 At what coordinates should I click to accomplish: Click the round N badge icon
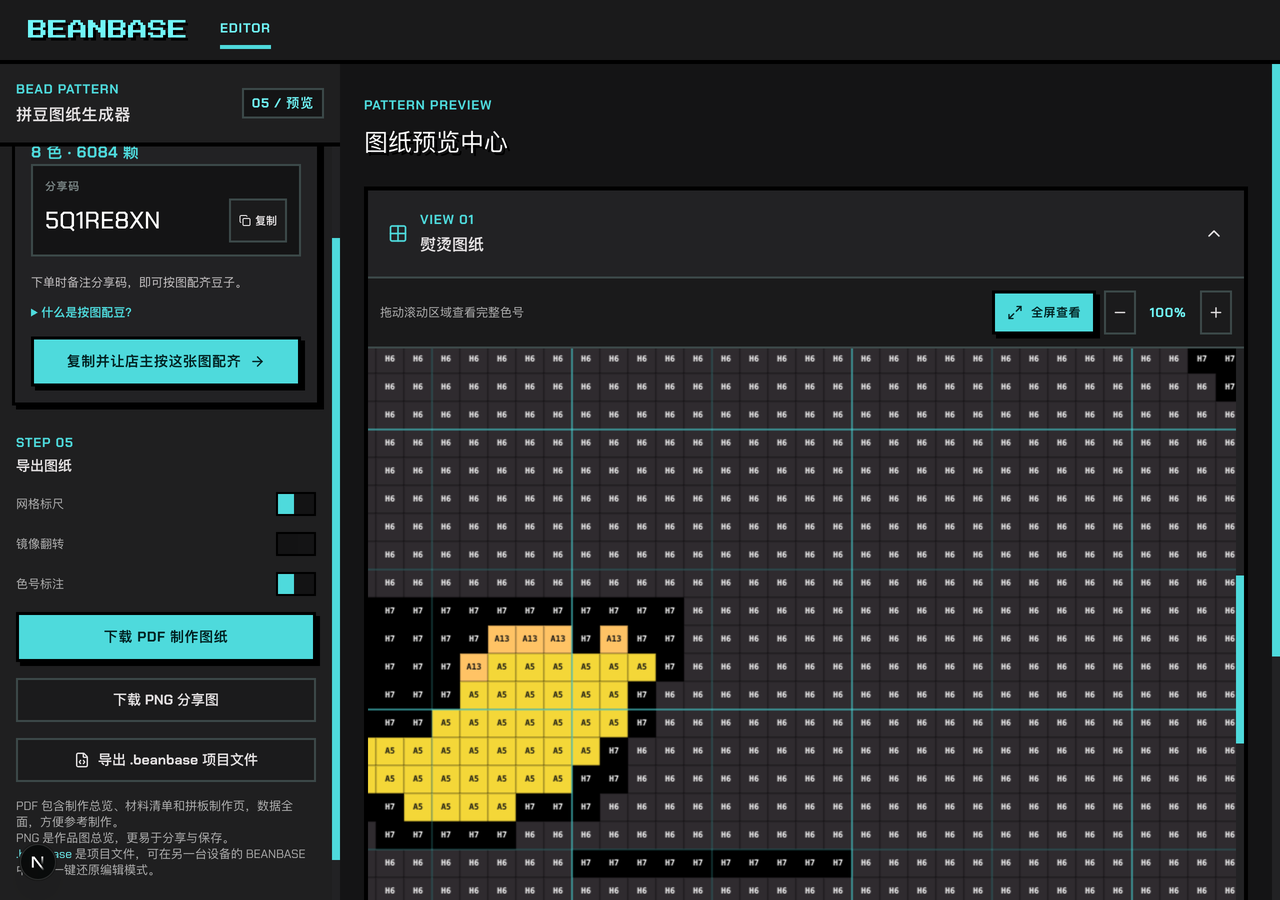(38, 862)
